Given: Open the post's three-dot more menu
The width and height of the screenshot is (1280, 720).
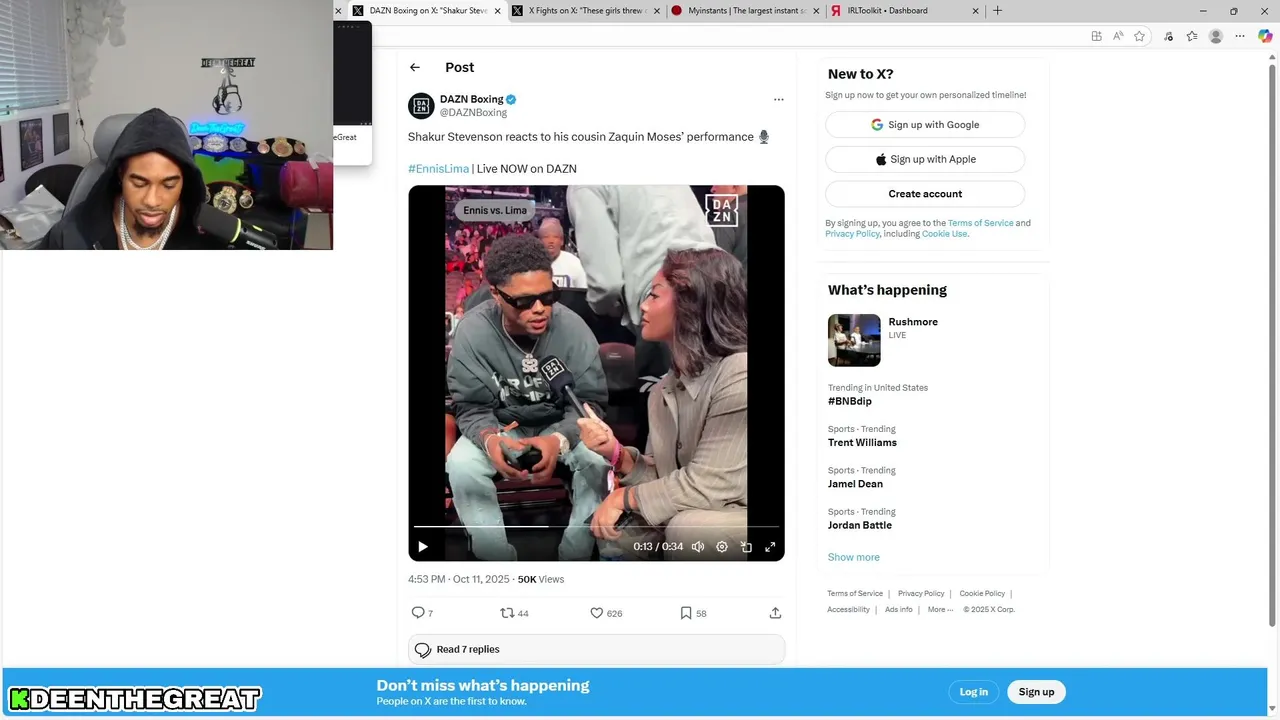Looking at the screenshot, I should [x=778, y=99].
